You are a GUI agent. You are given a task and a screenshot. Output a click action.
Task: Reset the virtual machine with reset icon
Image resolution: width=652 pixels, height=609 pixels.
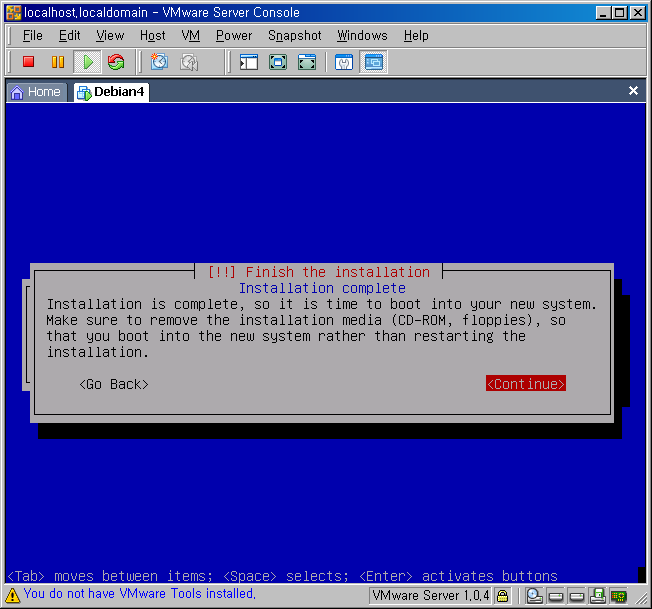(116, 62)
